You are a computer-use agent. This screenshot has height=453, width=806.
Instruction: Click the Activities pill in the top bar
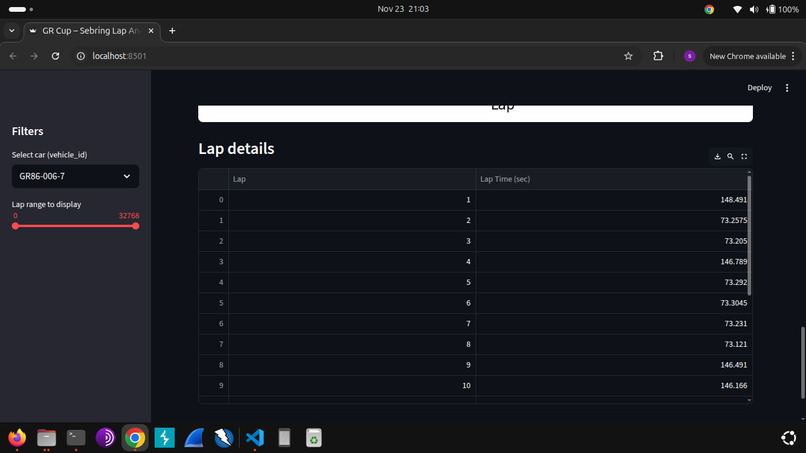point(21,9)
